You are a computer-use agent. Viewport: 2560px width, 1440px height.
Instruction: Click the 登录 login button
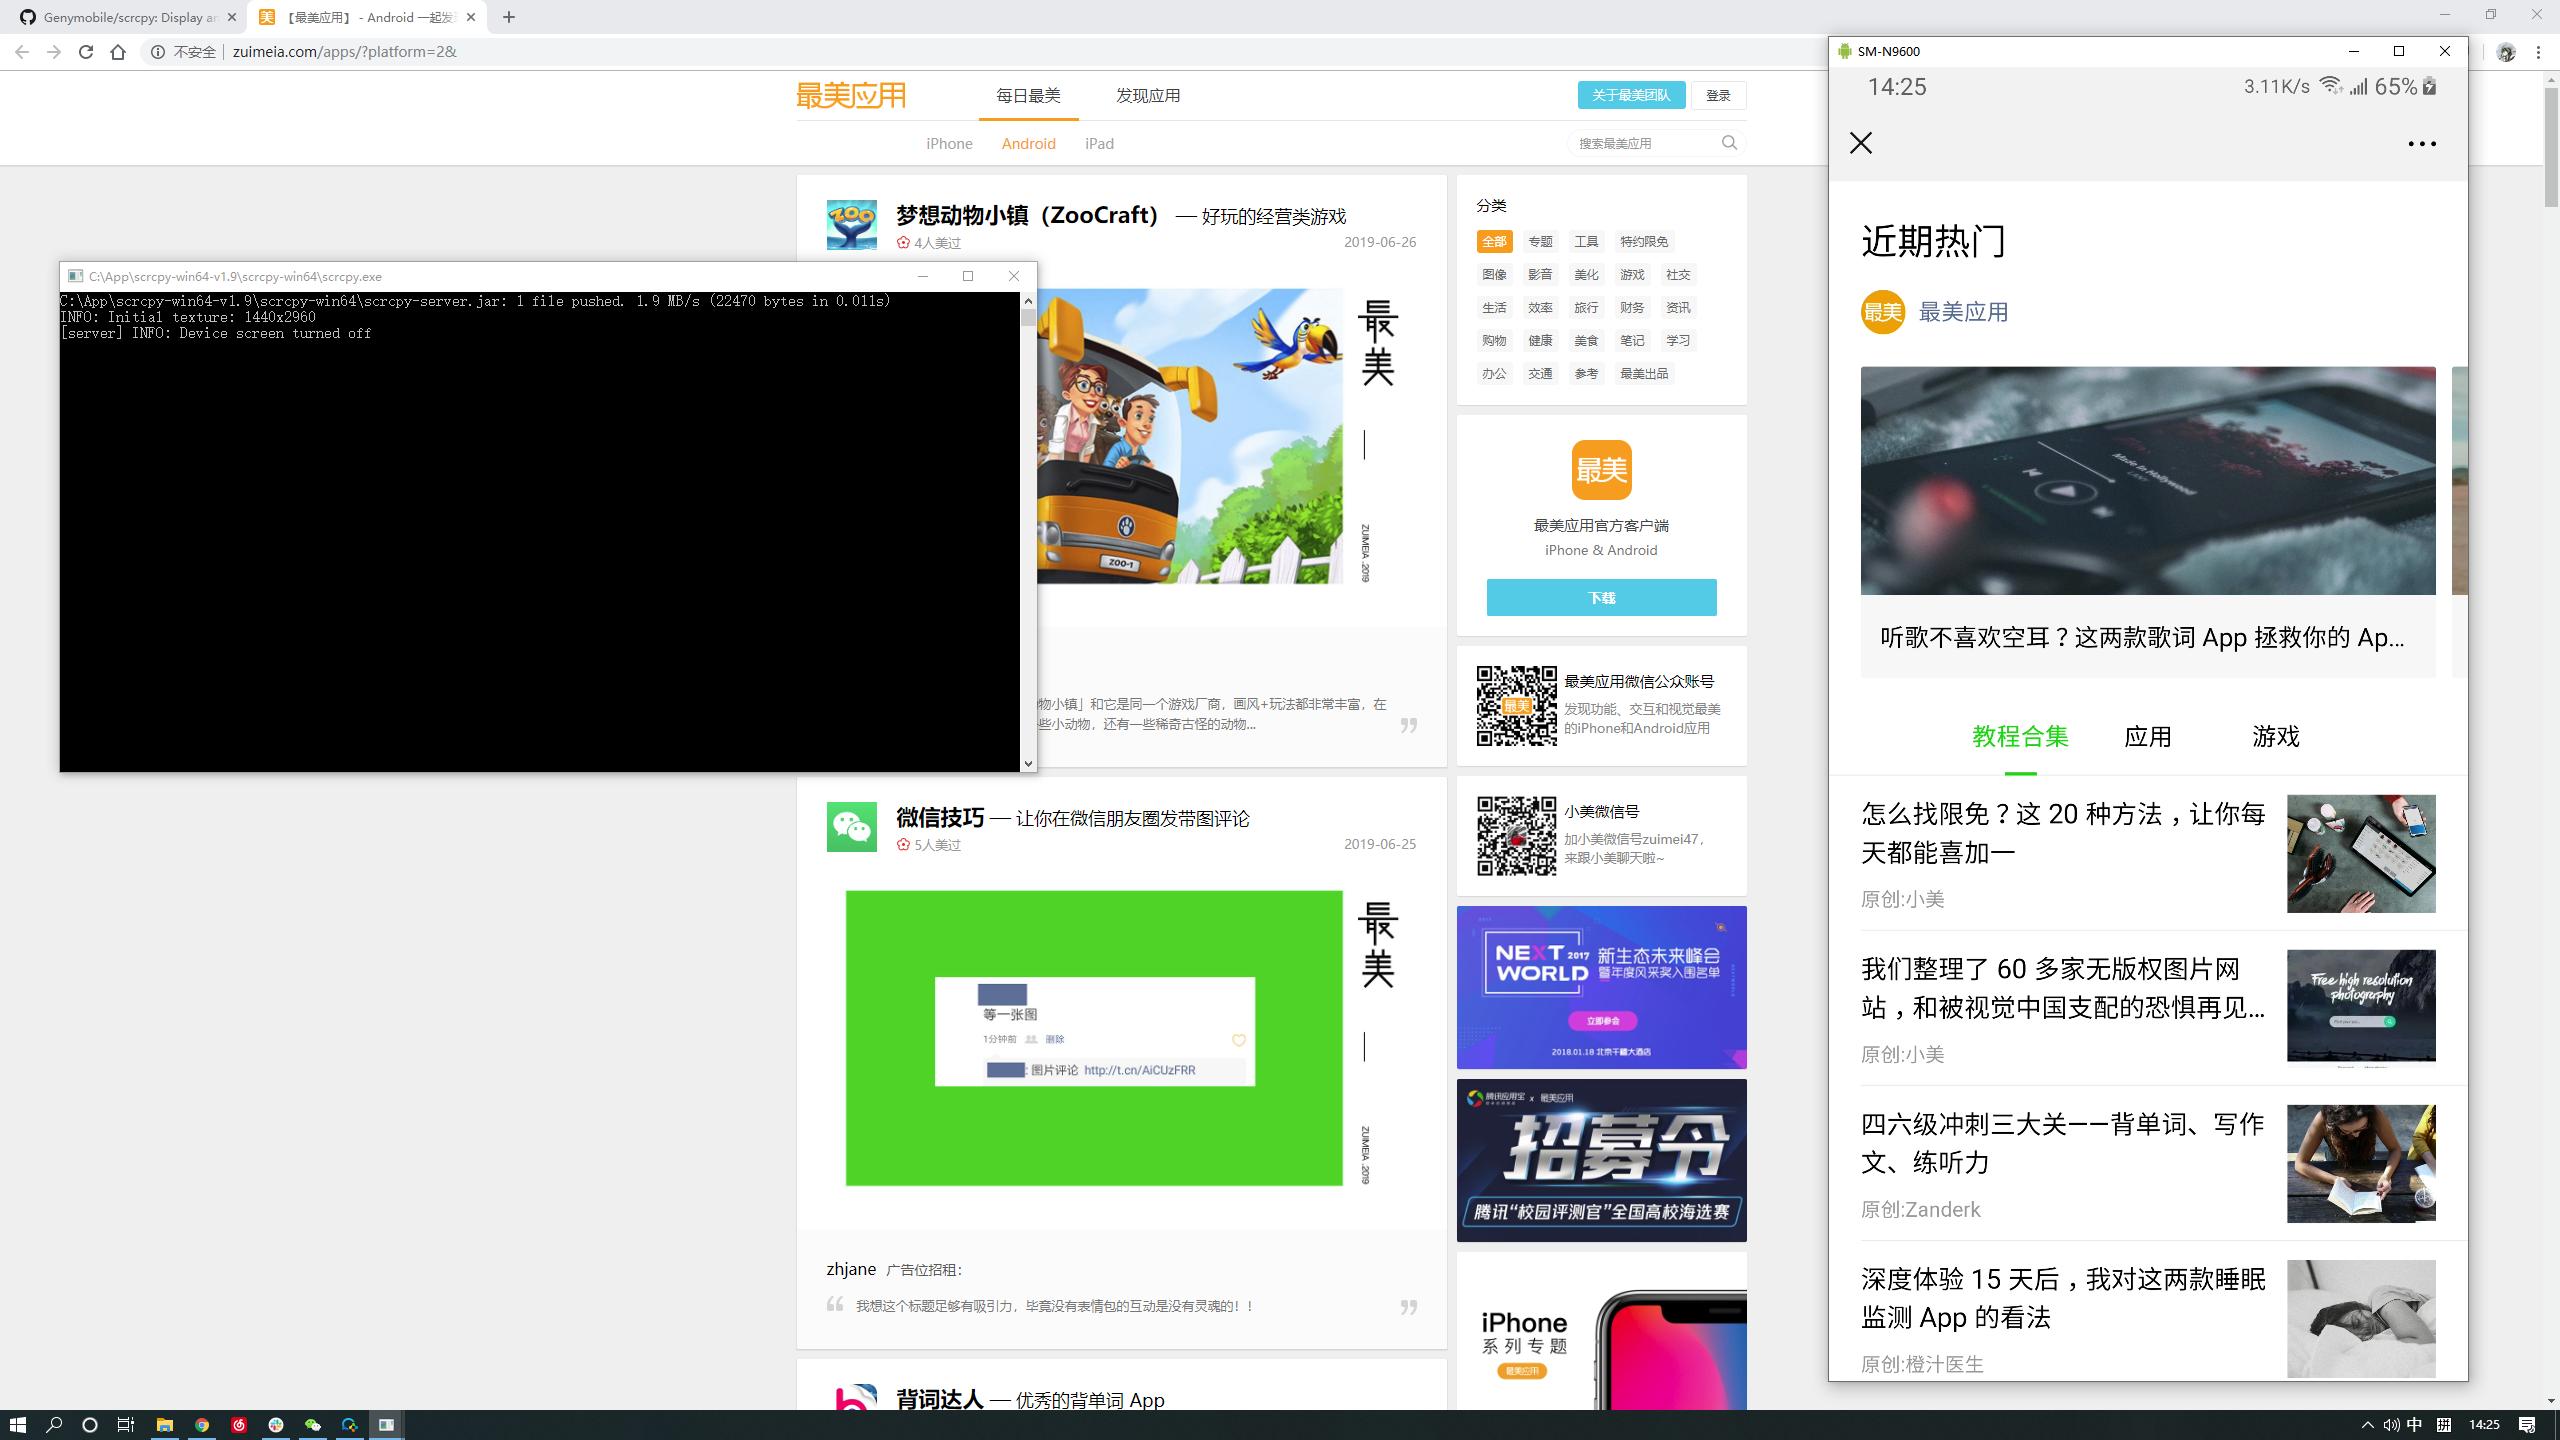click(1717, 95)
